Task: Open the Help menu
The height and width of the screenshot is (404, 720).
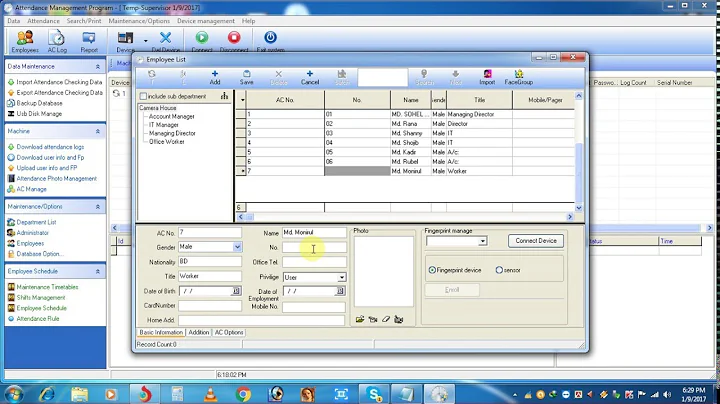Action: [x=248, y=21]
